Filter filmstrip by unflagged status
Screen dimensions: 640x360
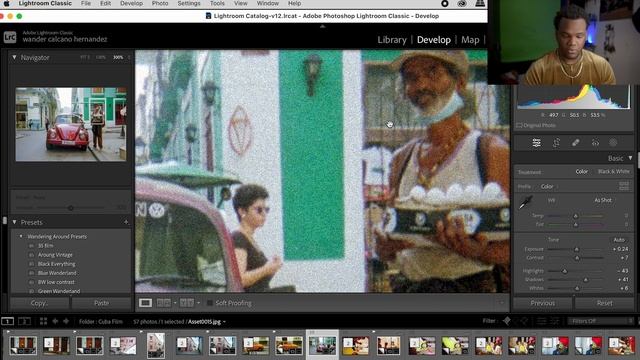[516, 321]
